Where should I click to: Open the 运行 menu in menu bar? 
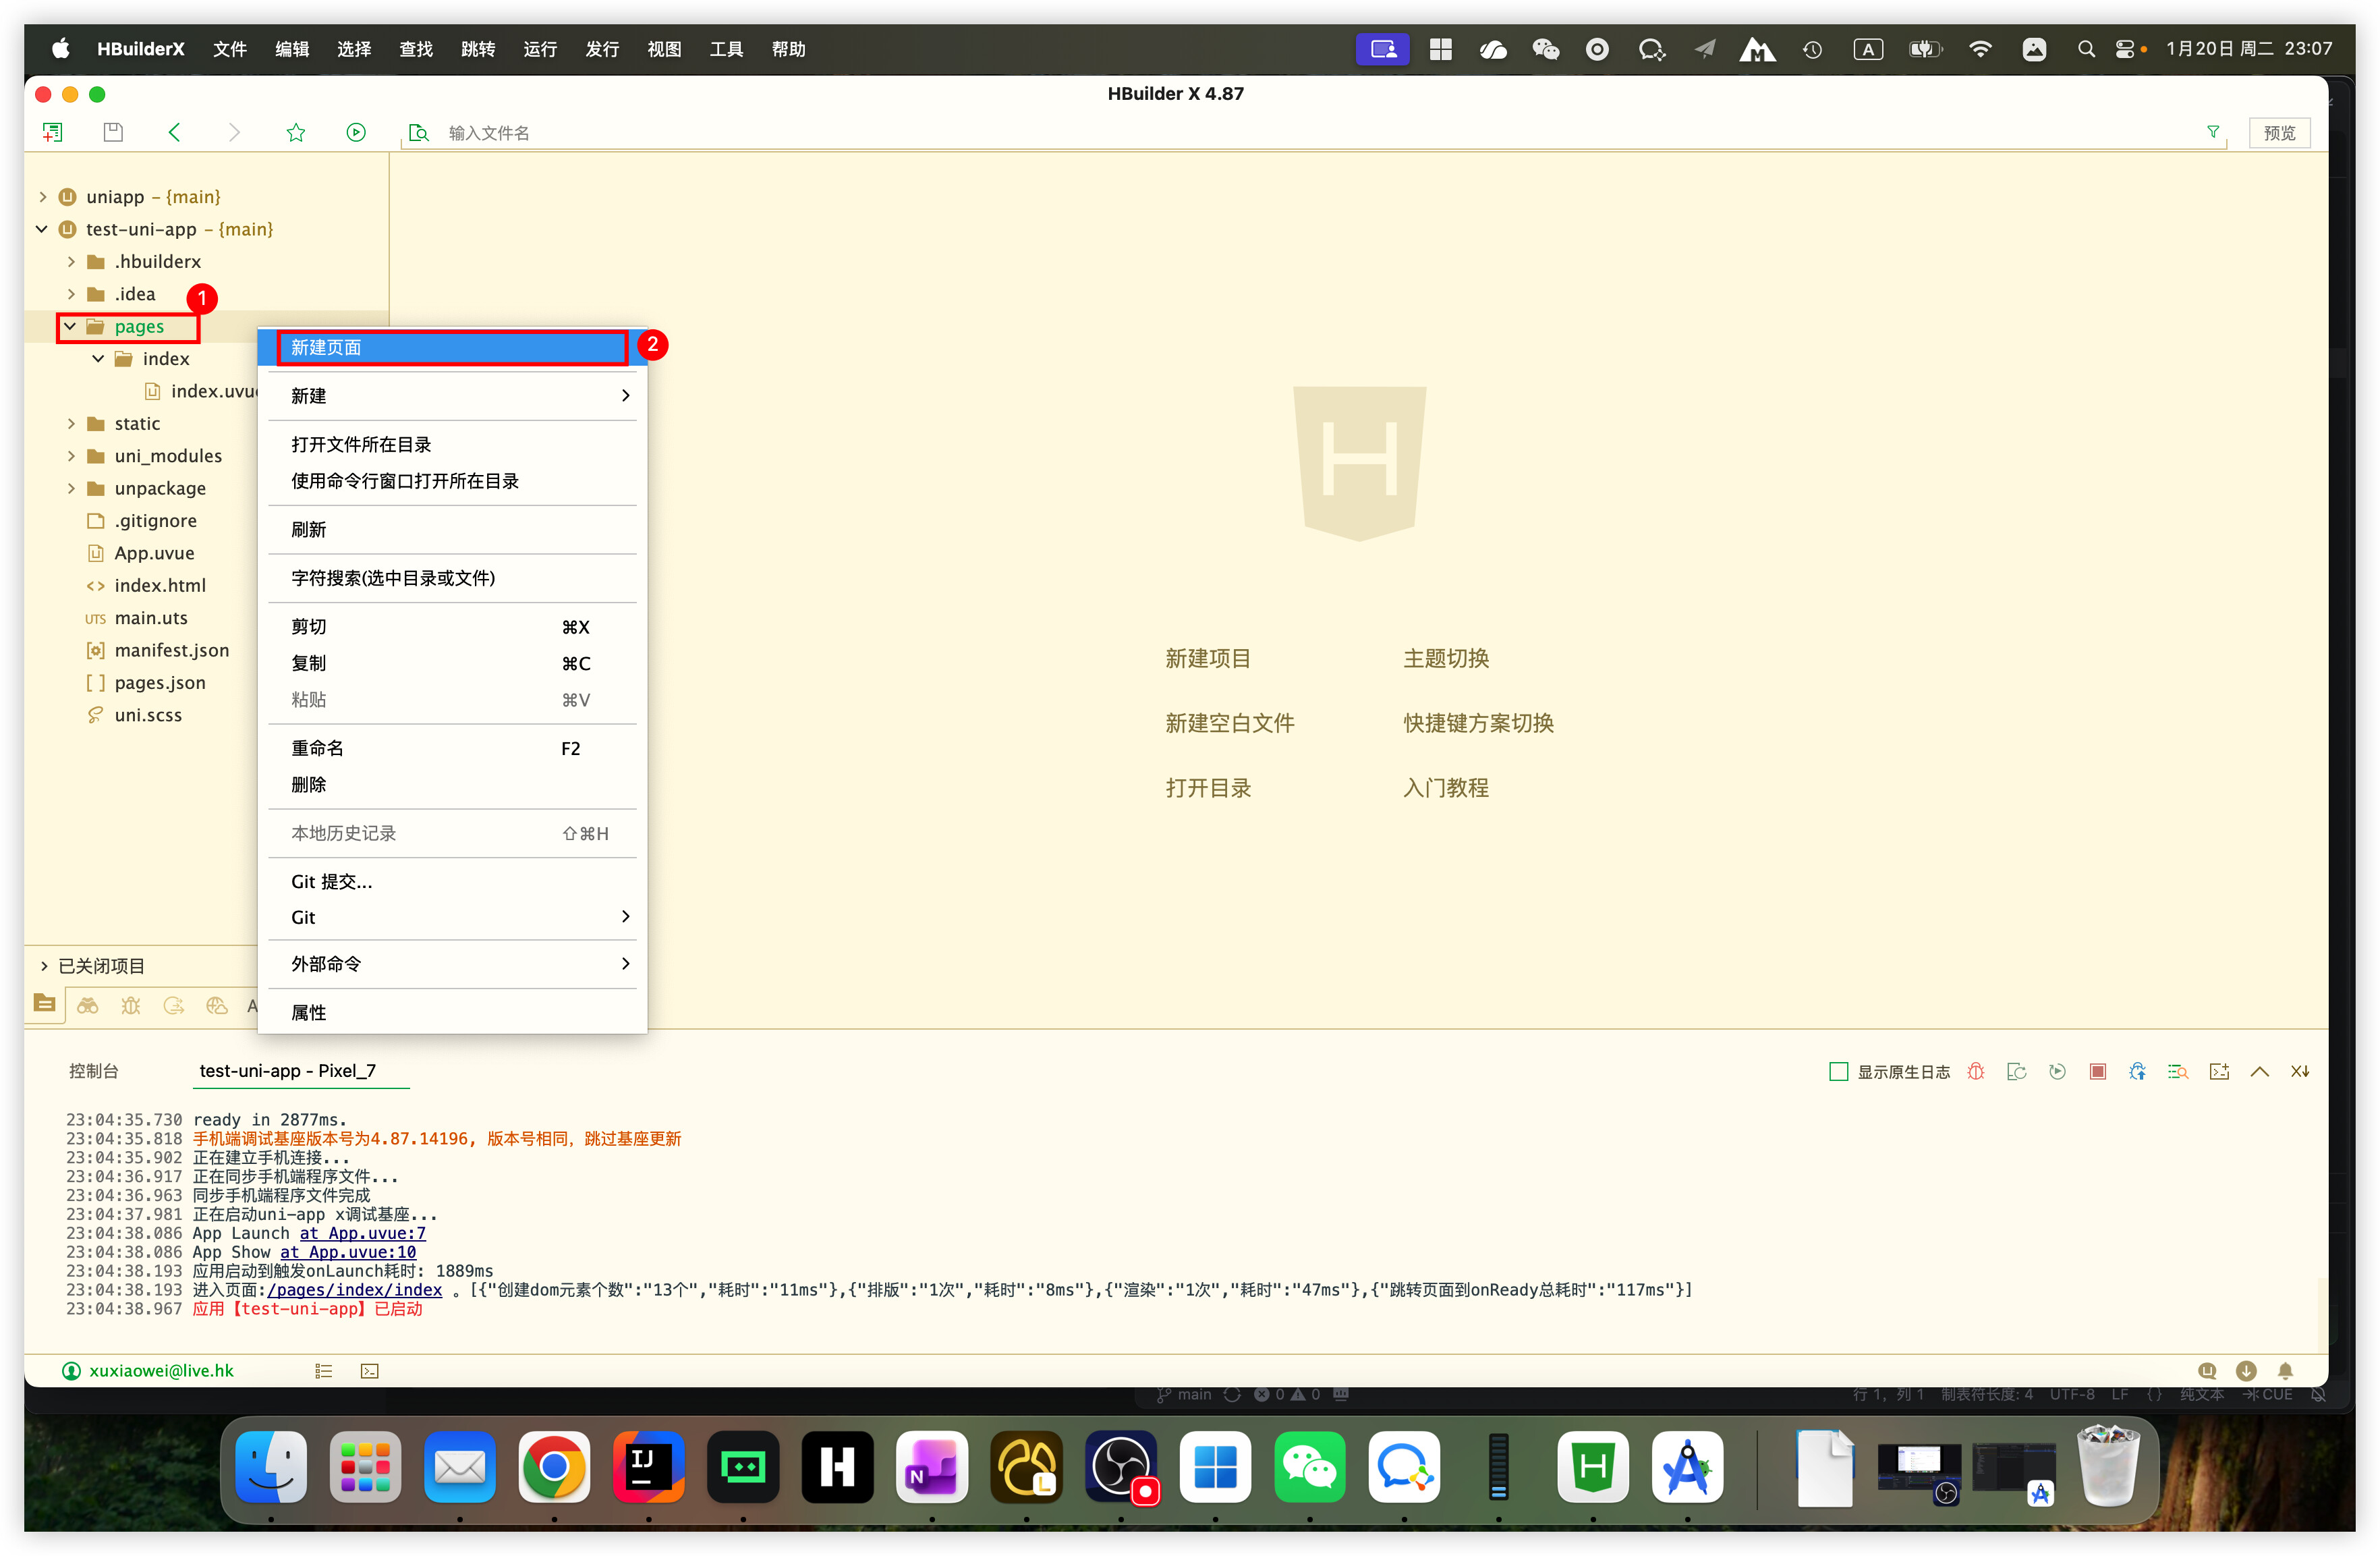pyautogui.click(x=540, y=49)
